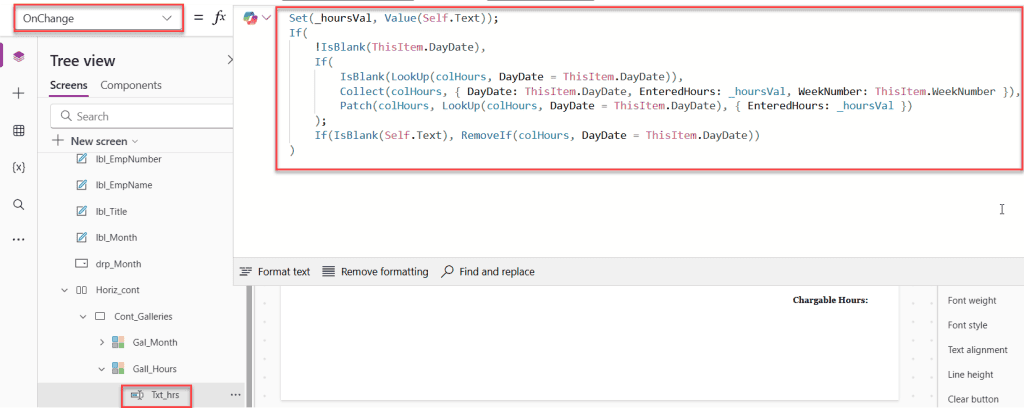The width and height of the screenshot is (1024, 408).
Task: Switch to the Screens tab
Action: (x=69, y=86)
